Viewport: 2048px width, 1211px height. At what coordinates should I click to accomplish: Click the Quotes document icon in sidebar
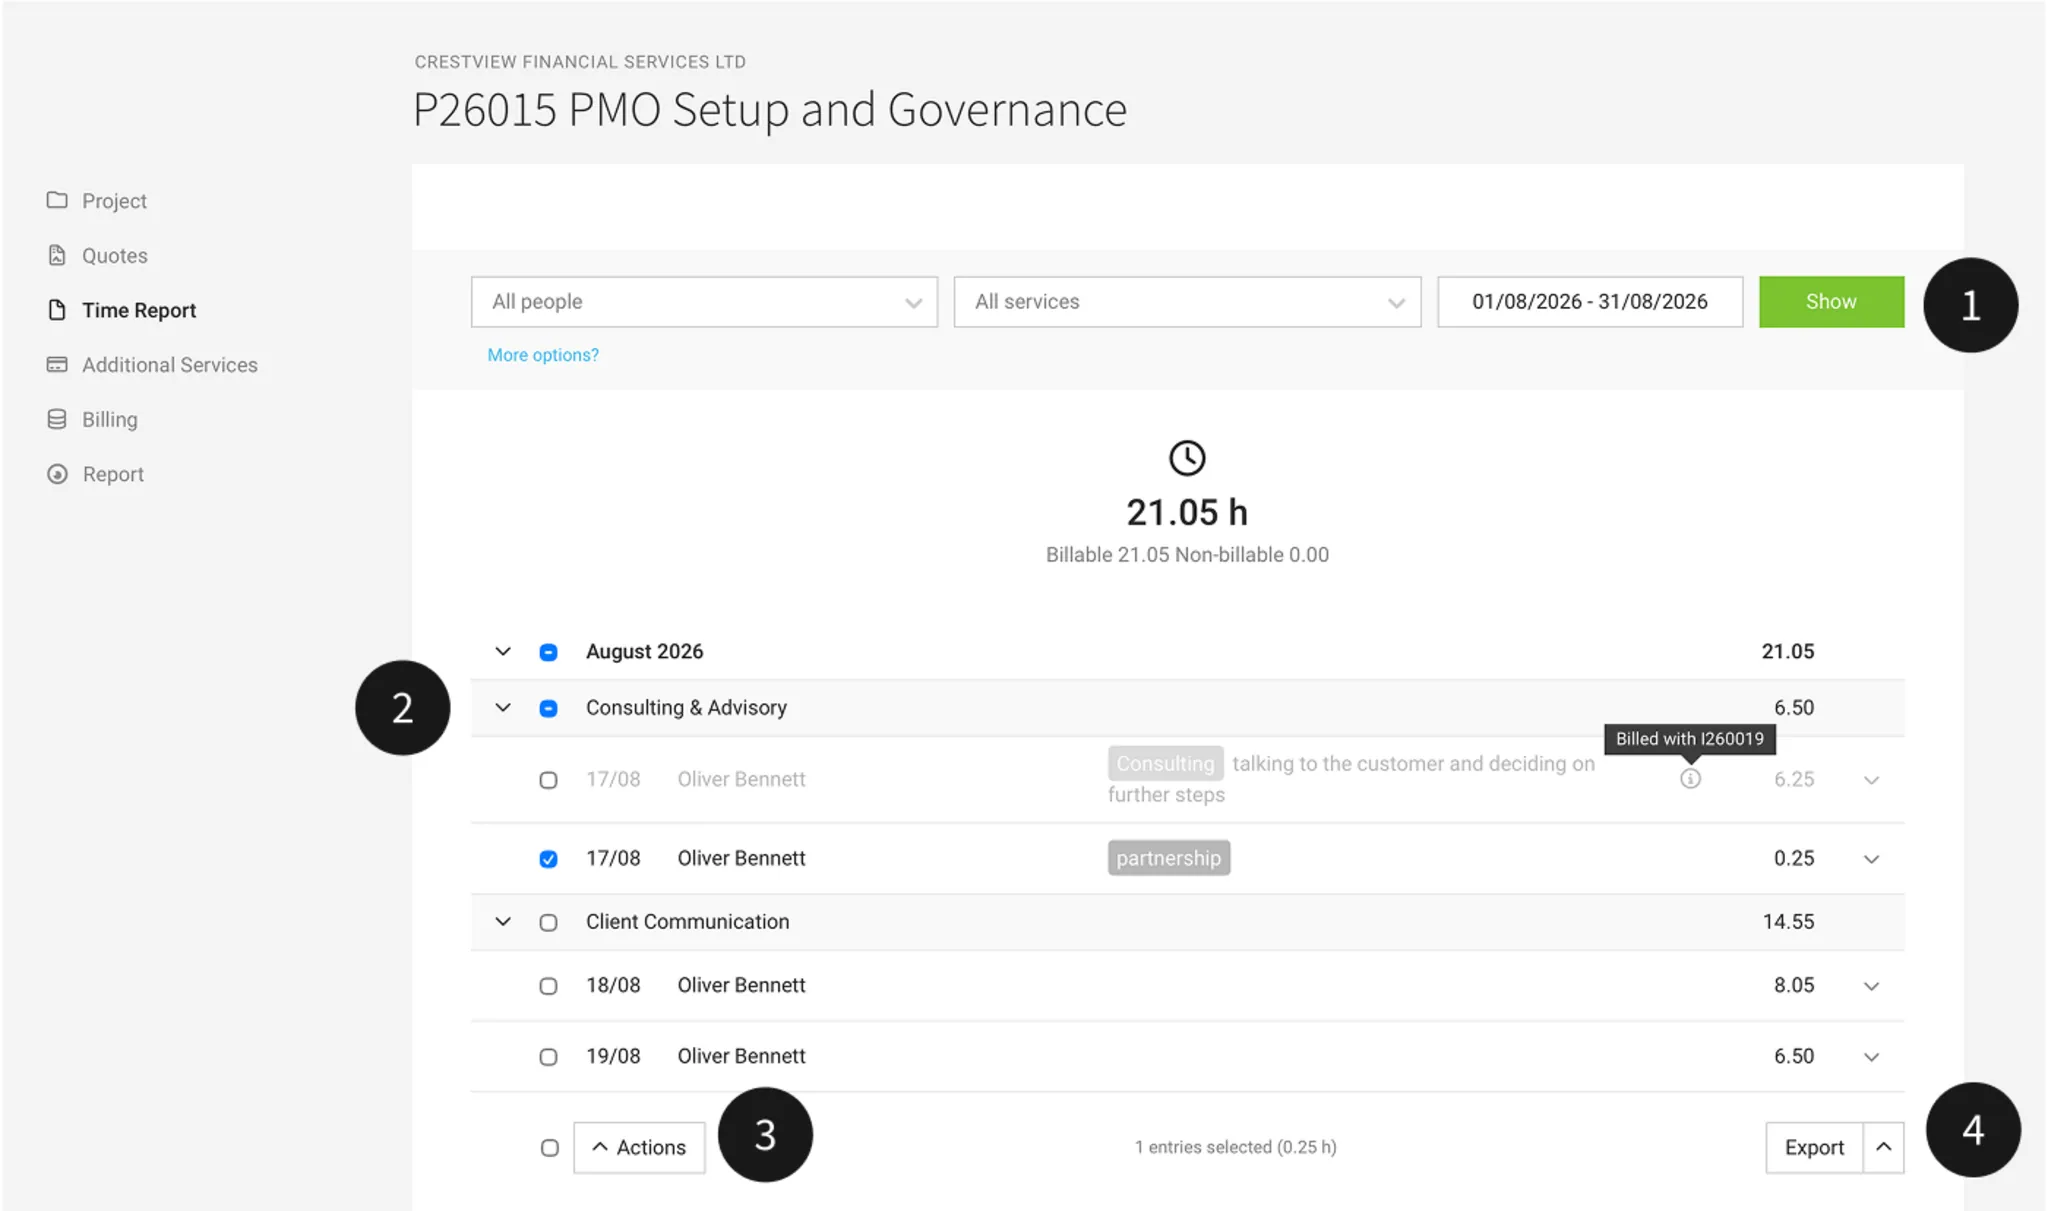(x=57, y=255)
